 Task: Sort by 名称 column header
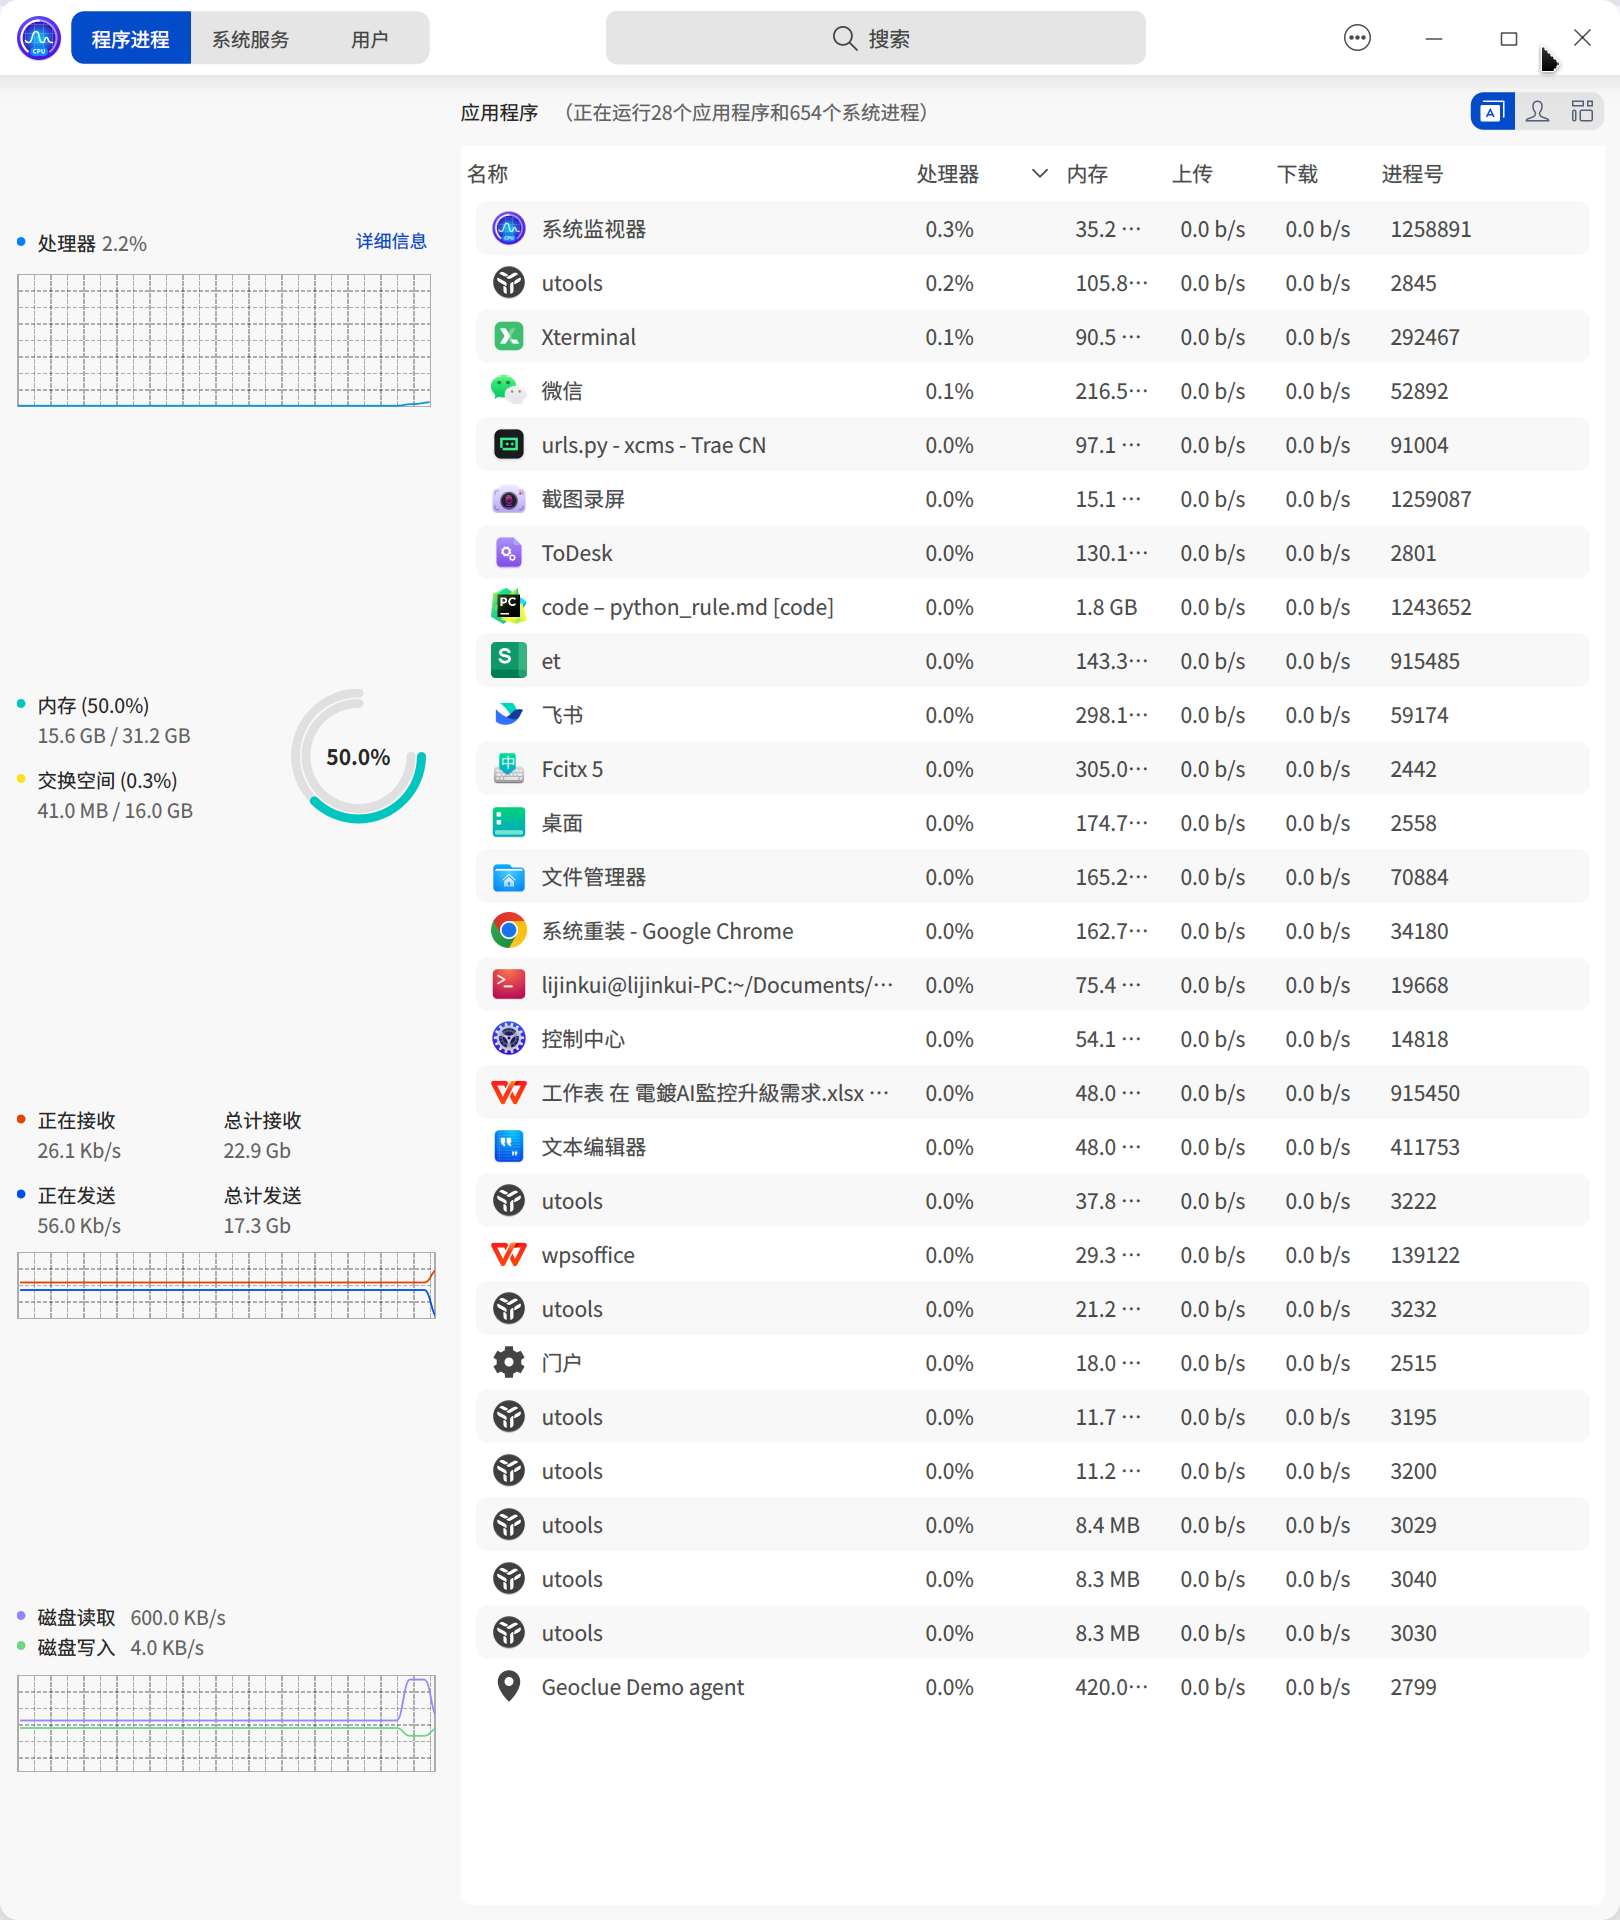[488, 174]
